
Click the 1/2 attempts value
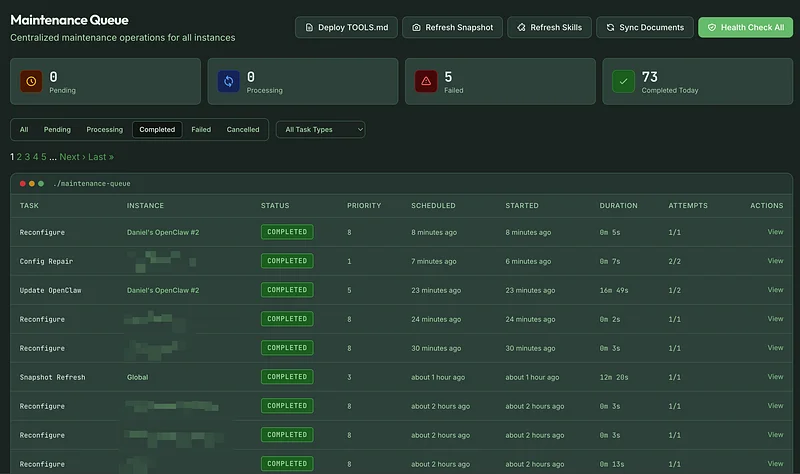(674, 290)
